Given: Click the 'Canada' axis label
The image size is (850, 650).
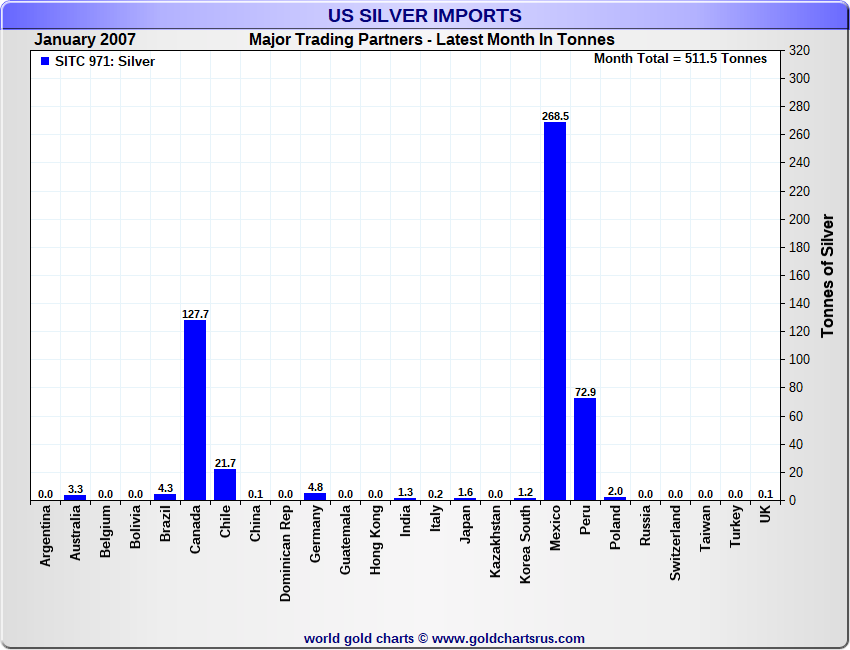Looking at the screenshot, I should (195, 530).
